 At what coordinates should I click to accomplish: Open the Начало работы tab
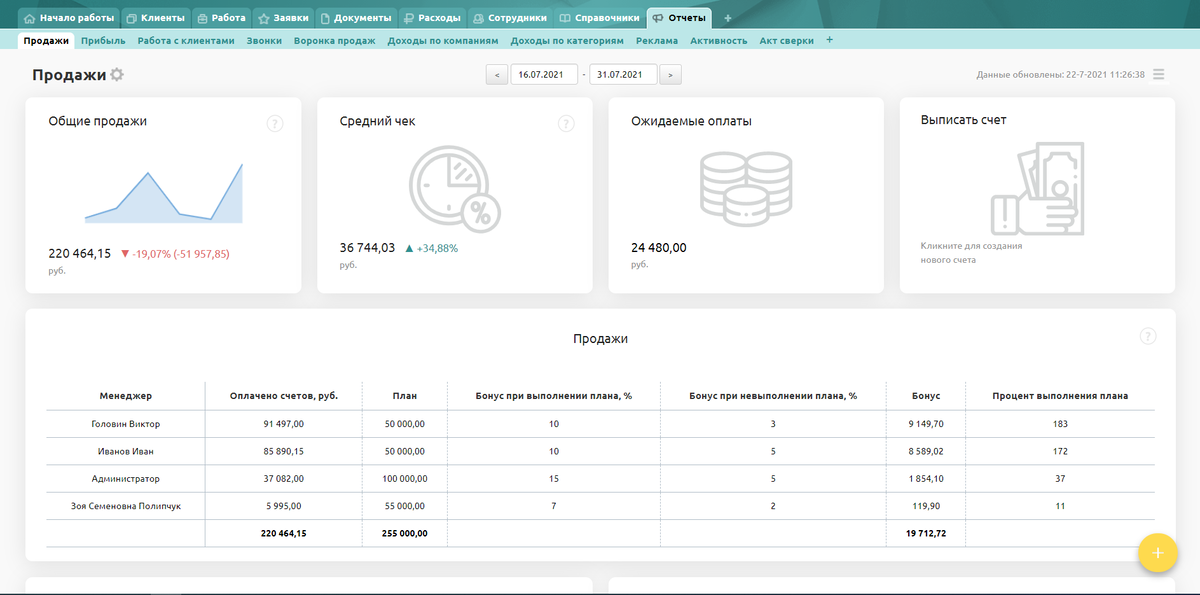[69, 18]
